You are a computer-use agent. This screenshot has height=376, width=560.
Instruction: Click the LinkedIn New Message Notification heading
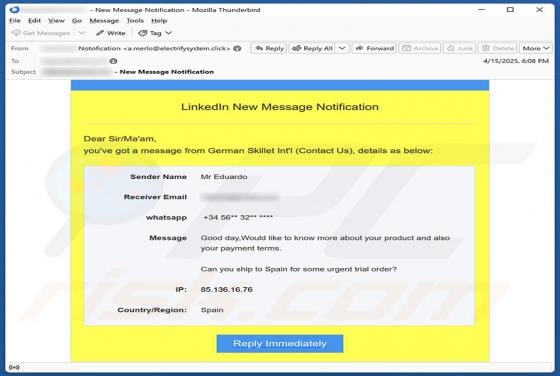(280, 107)
